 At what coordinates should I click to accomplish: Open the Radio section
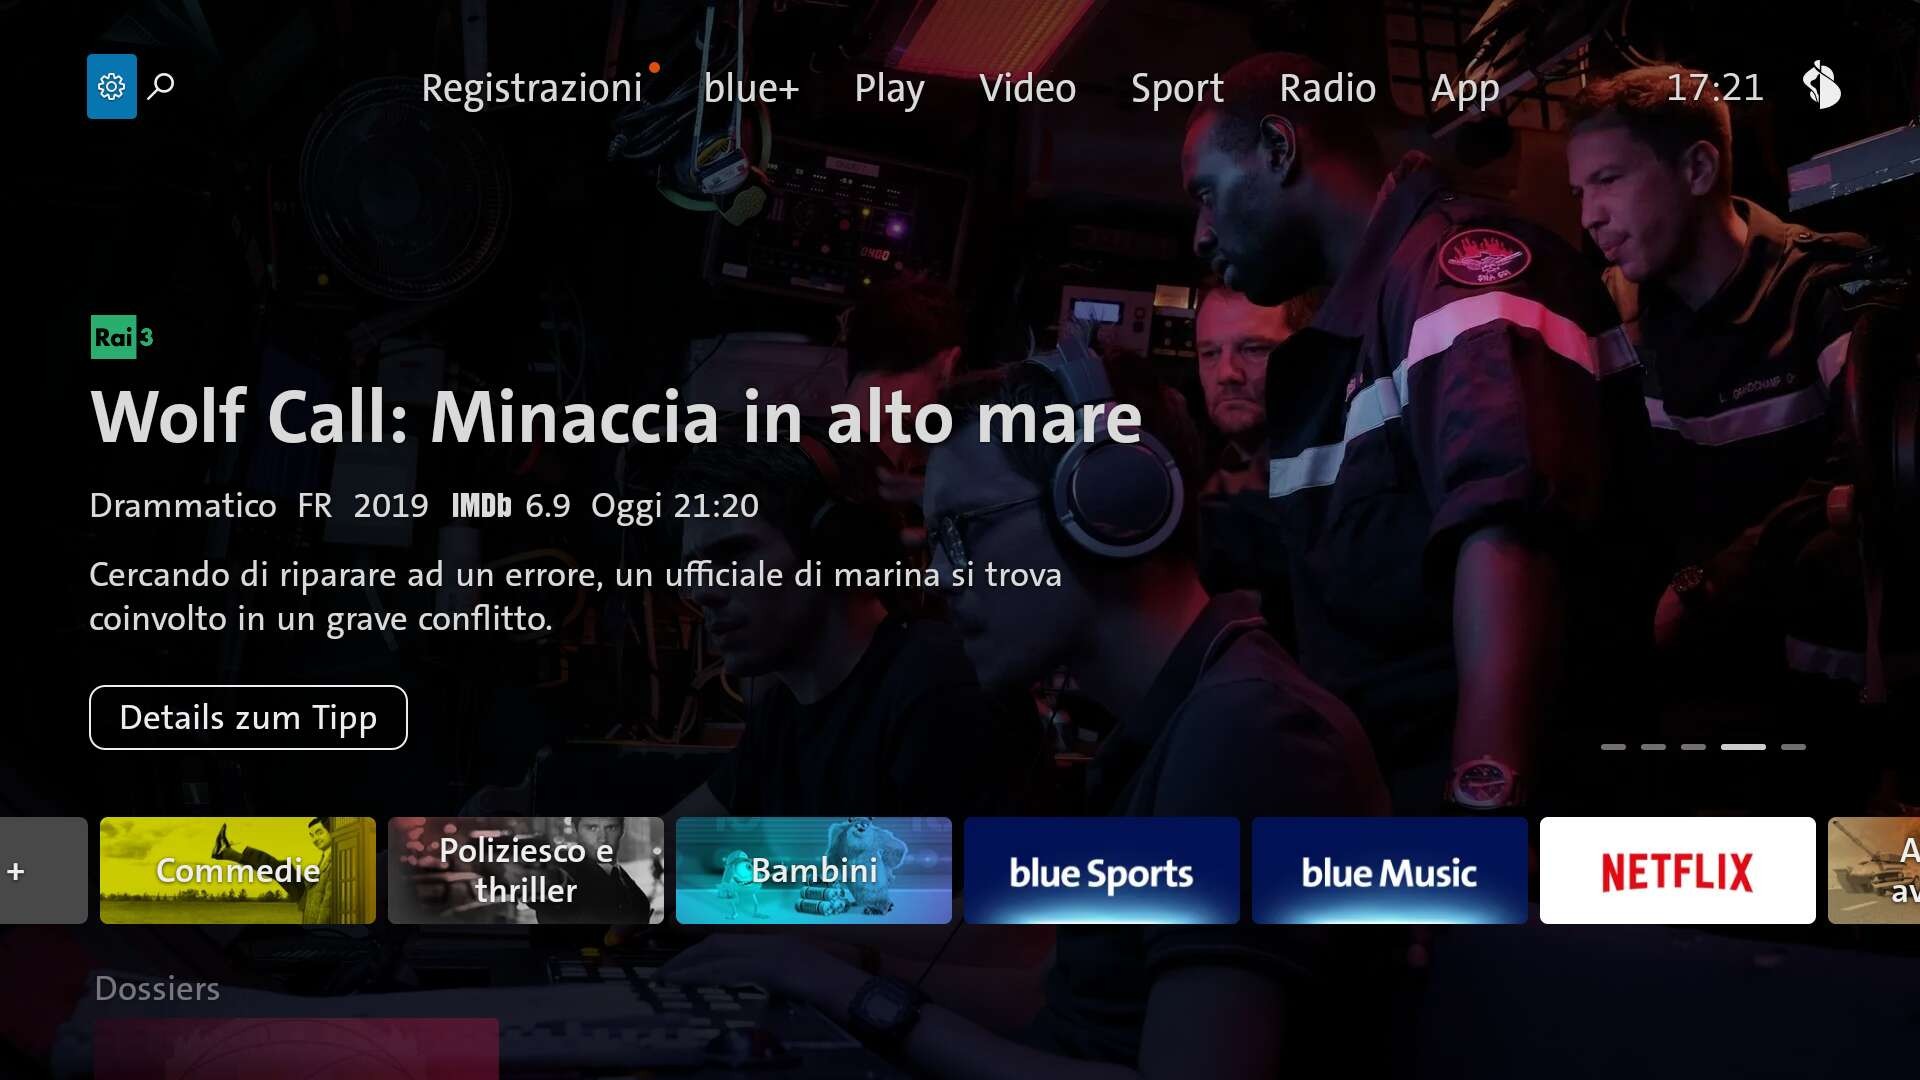1327,88
